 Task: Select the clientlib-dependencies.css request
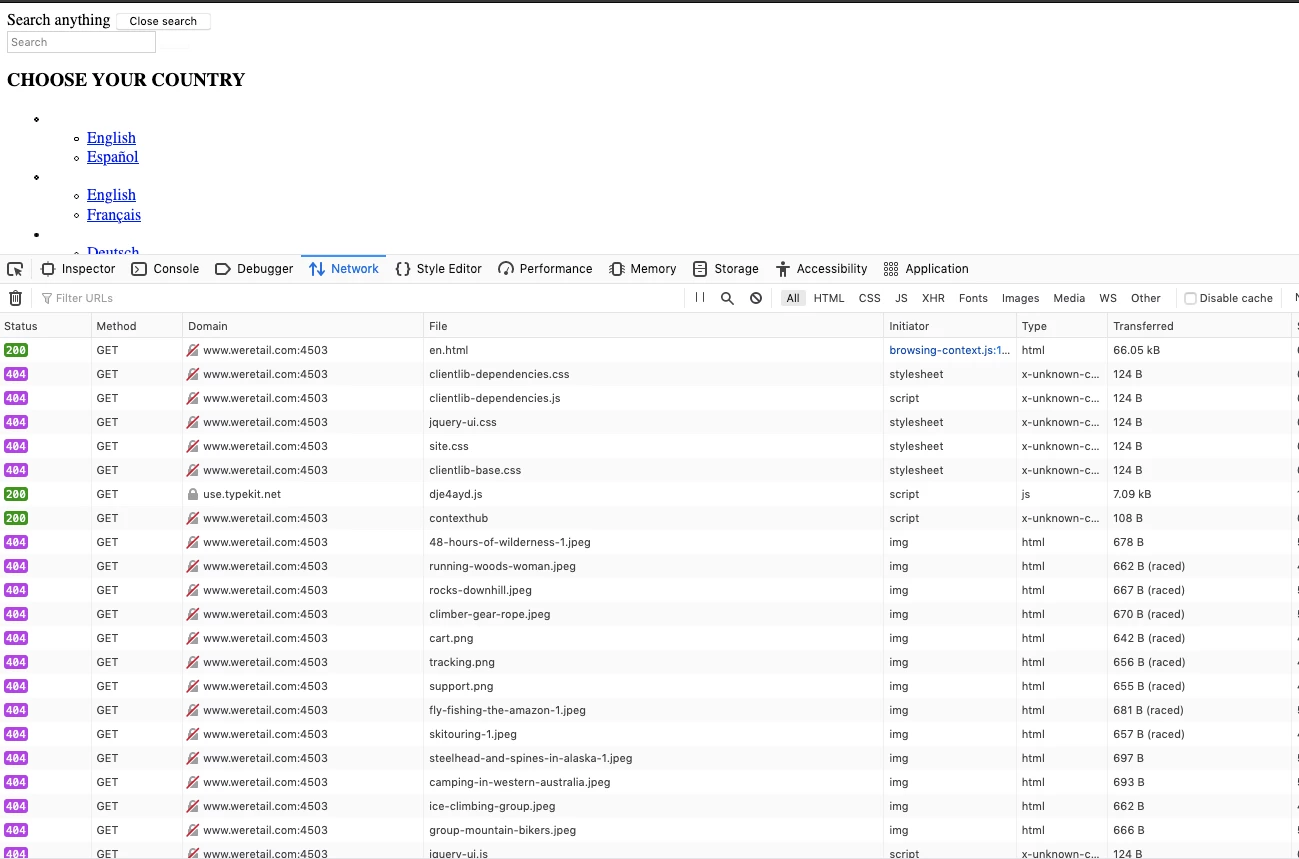pos(649,374)
